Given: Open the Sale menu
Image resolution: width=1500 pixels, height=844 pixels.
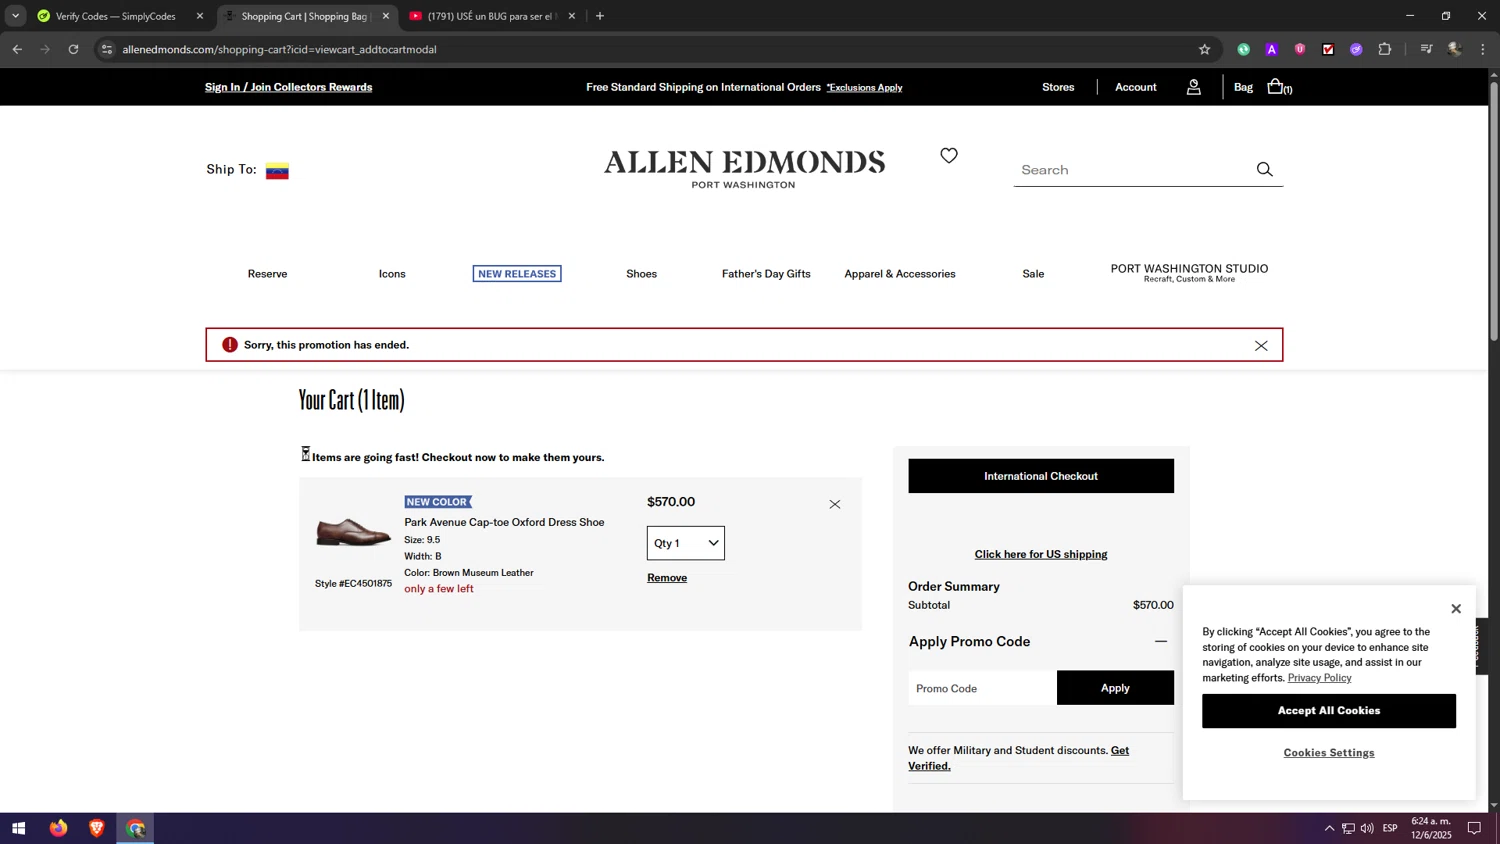Looking at the screenshot, I should tap(1033, 274).
